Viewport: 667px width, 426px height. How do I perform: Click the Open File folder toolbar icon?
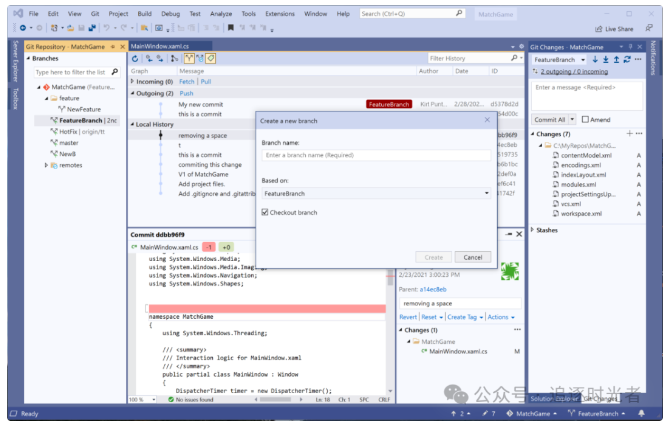[x=70, y=28]
